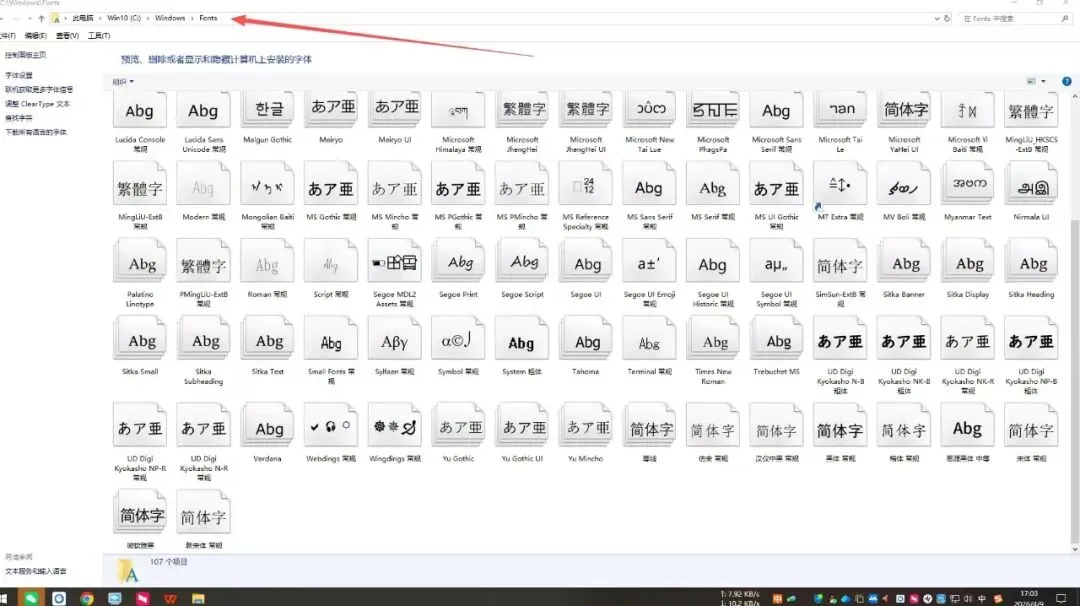
Task: Open the help question mark button
Action: [x=1066, y=81]
